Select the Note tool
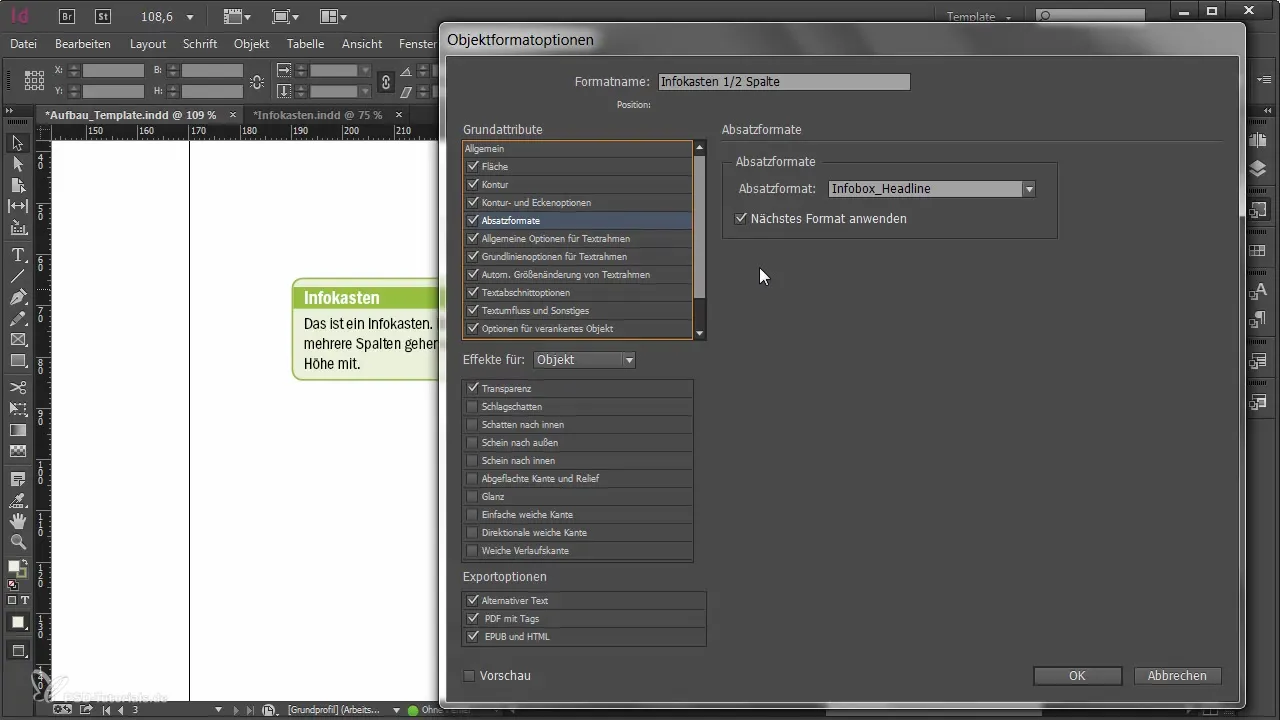Viewport: 1280px width, 720px height. coord(17,478)
